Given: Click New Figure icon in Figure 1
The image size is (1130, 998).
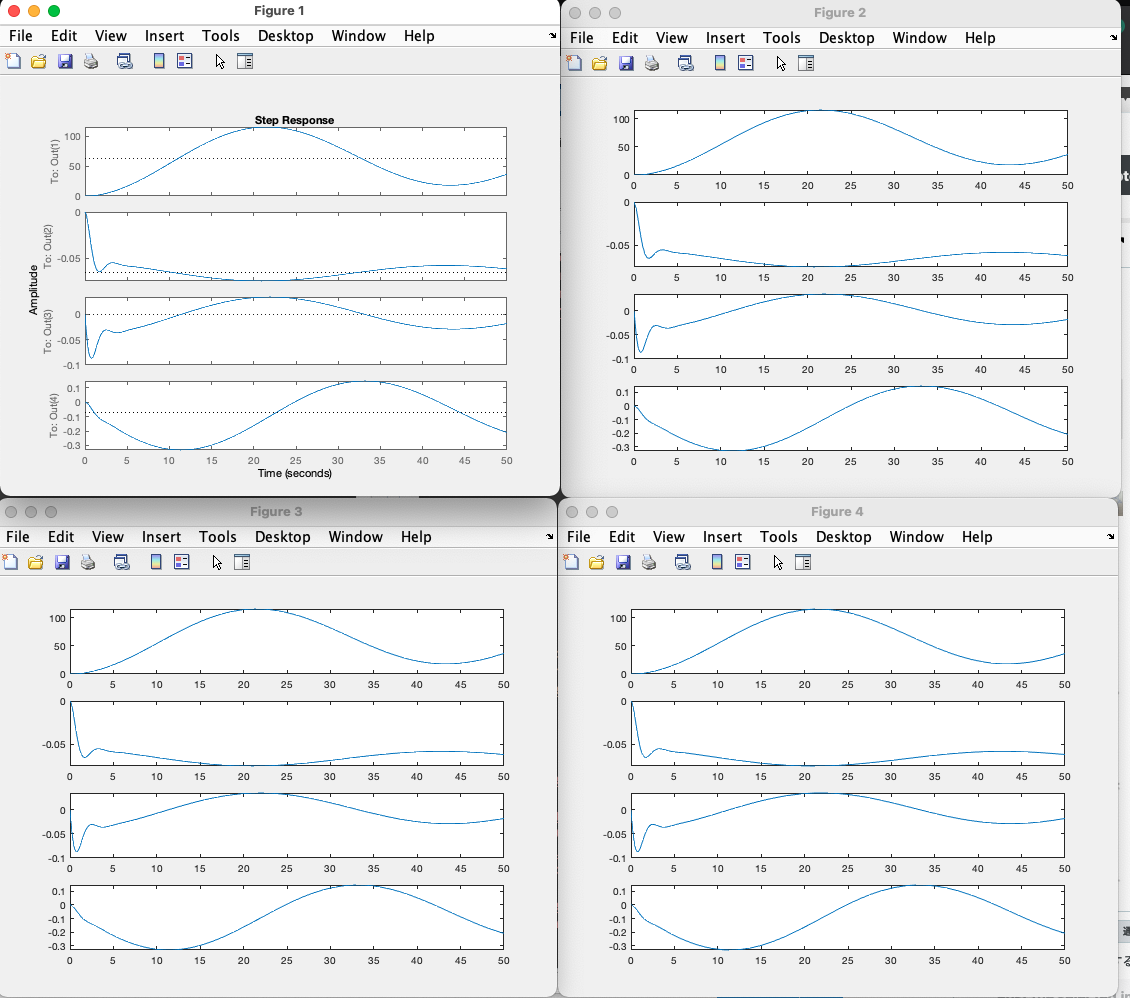Looking at the screenshot, I should 13,61.
